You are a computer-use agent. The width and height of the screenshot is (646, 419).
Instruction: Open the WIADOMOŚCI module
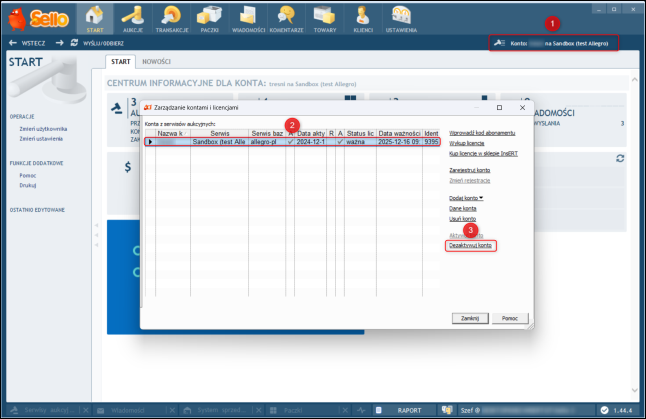tap(248, 19)
